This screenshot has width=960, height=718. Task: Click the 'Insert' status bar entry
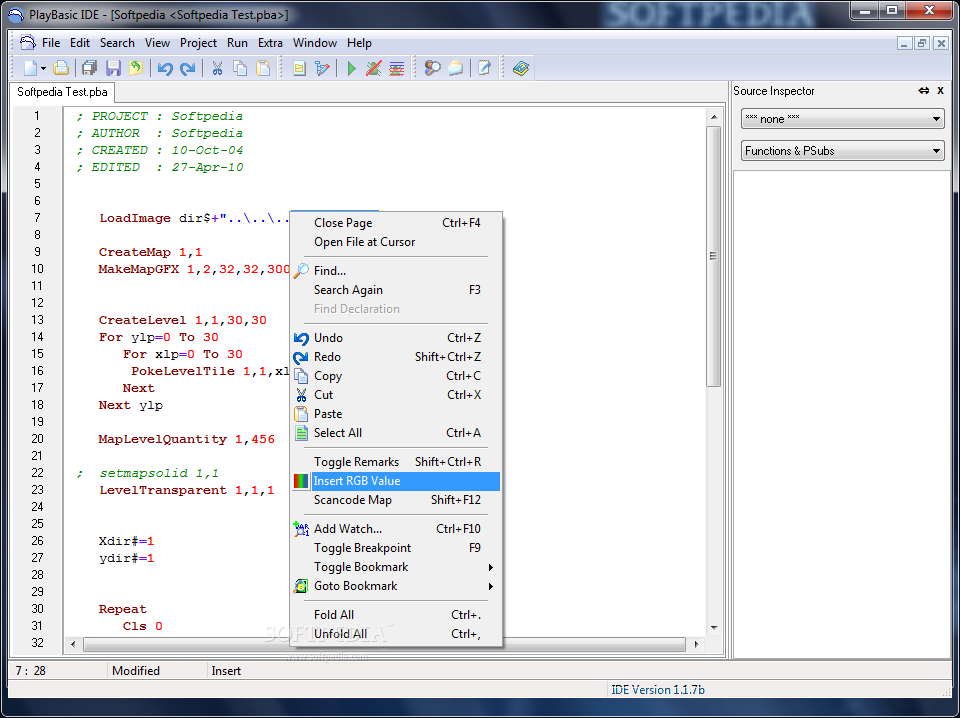(x=226, y=671)
